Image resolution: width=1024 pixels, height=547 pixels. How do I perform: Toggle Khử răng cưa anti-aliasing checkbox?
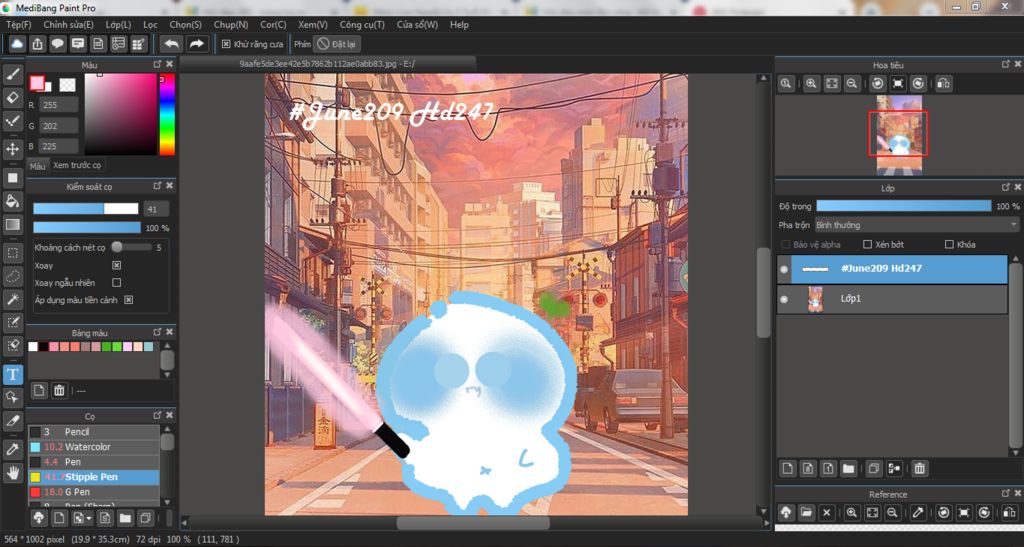[226, 44]
